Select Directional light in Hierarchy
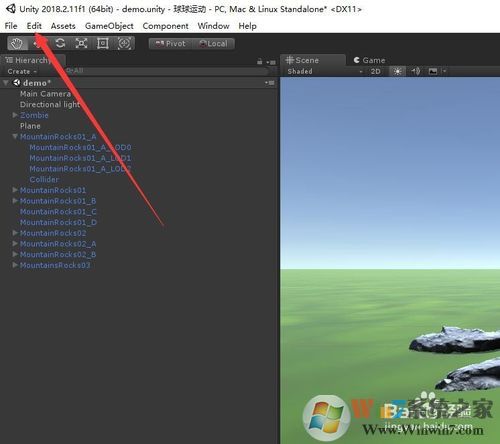Viewport: 500px width, 444px height. [50, 105]
